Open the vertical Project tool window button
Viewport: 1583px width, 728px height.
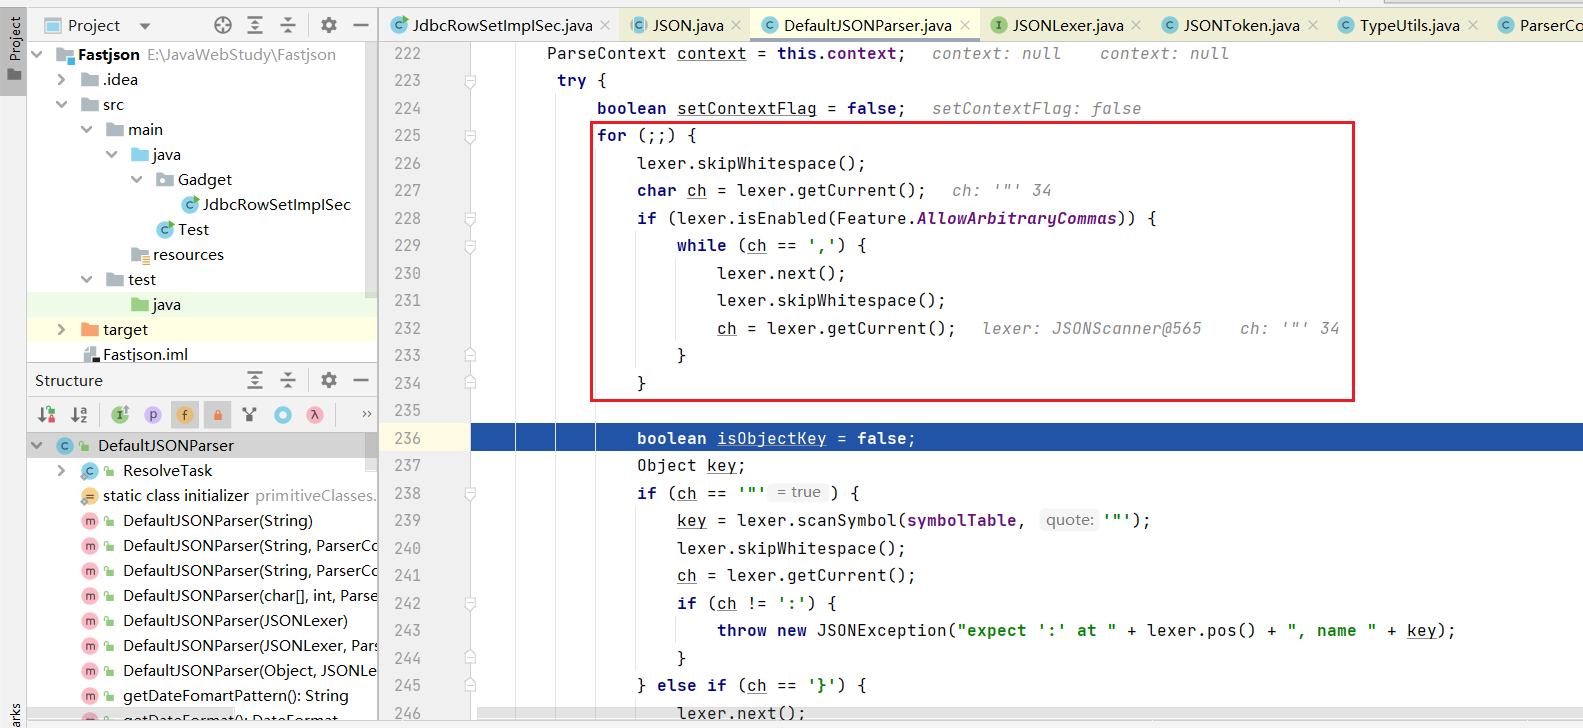[x=14, y=52]
